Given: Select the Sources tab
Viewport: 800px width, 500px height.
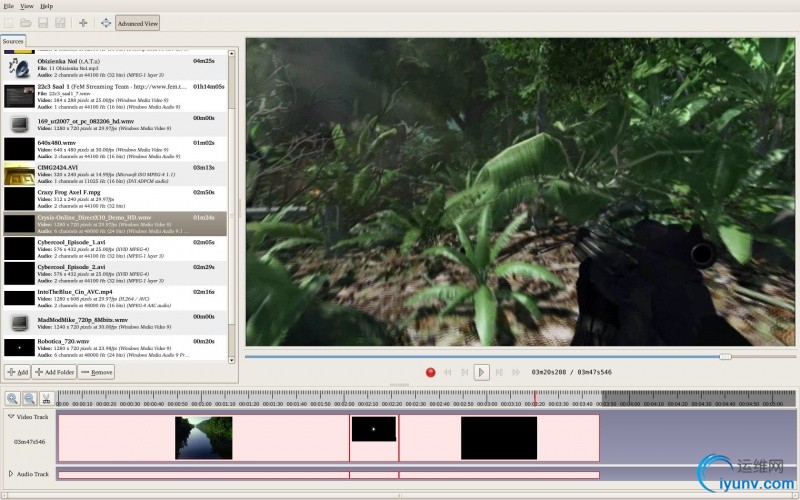Looking at the screenshot, I should (x=13, y=41).
